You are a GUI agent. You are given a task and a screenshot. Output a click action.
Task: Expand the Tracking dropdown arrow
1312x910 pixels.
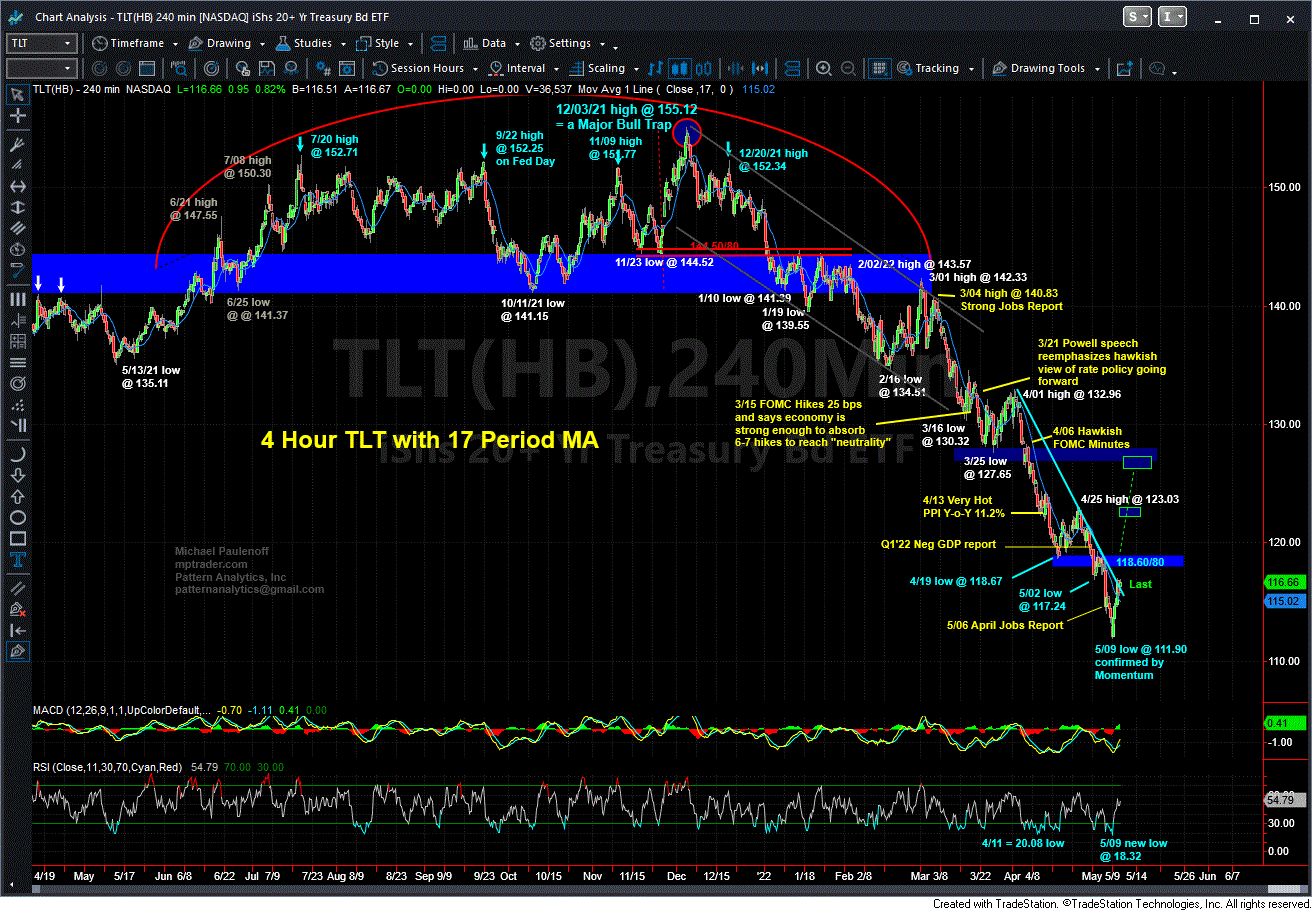pyautogui.click(x=969, y=69)
